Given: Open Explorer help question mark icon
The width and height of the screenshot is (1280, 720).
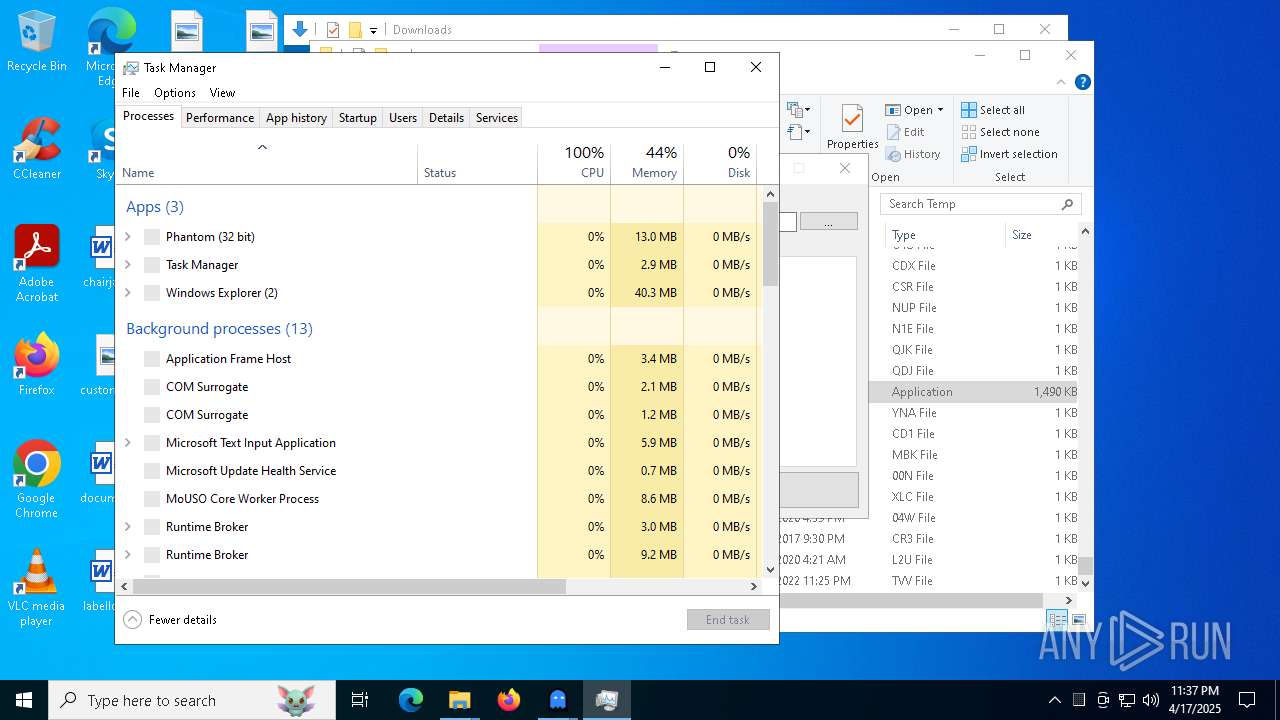Looking at the screenshot, I should point(1082,82).
